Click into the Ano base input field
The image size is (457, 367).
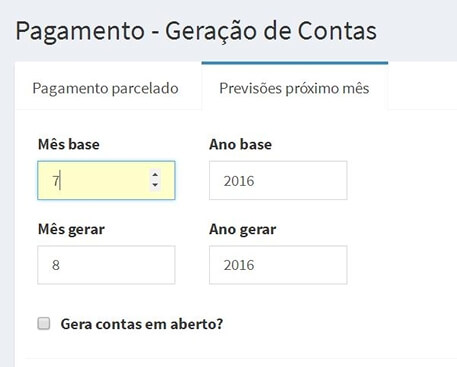click(x=278, y=180)
